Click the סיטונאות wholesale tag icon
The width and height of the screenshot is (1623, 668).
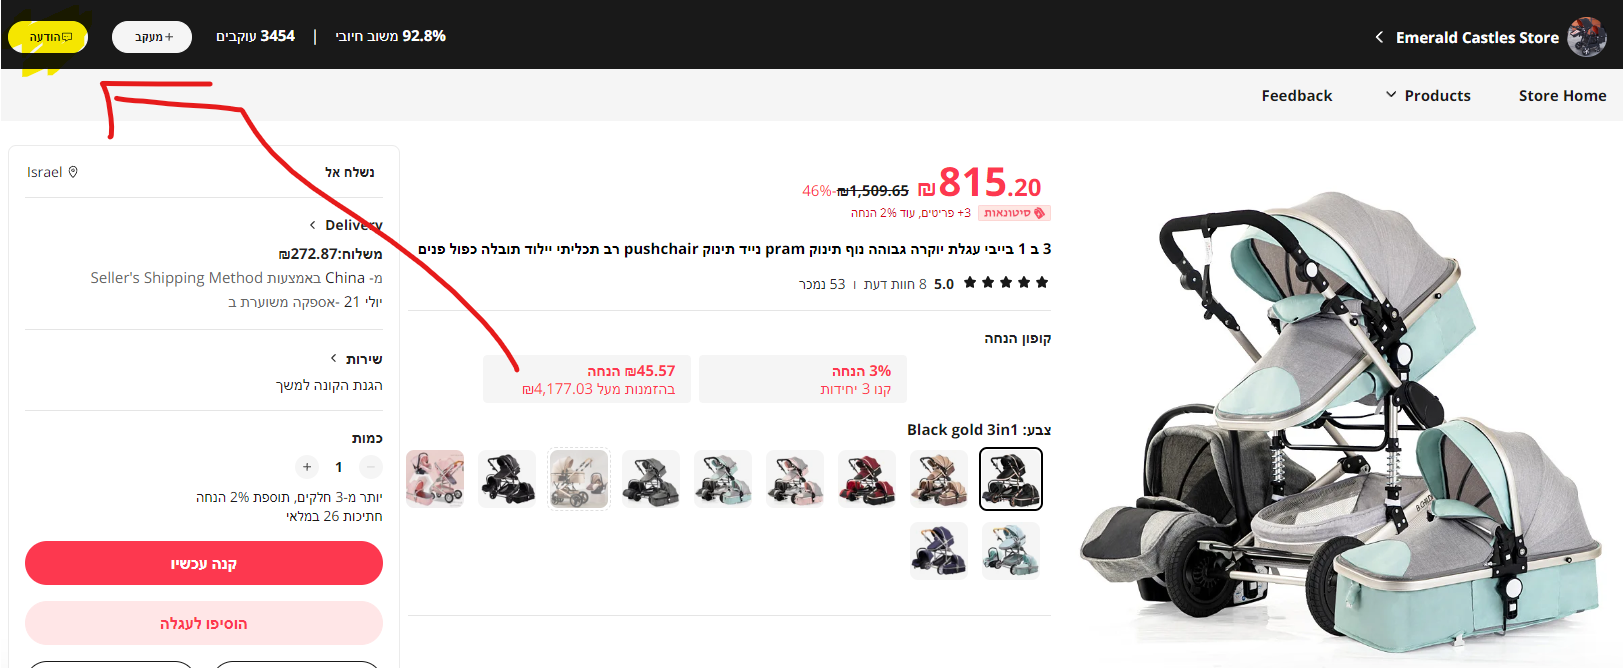1039,213
